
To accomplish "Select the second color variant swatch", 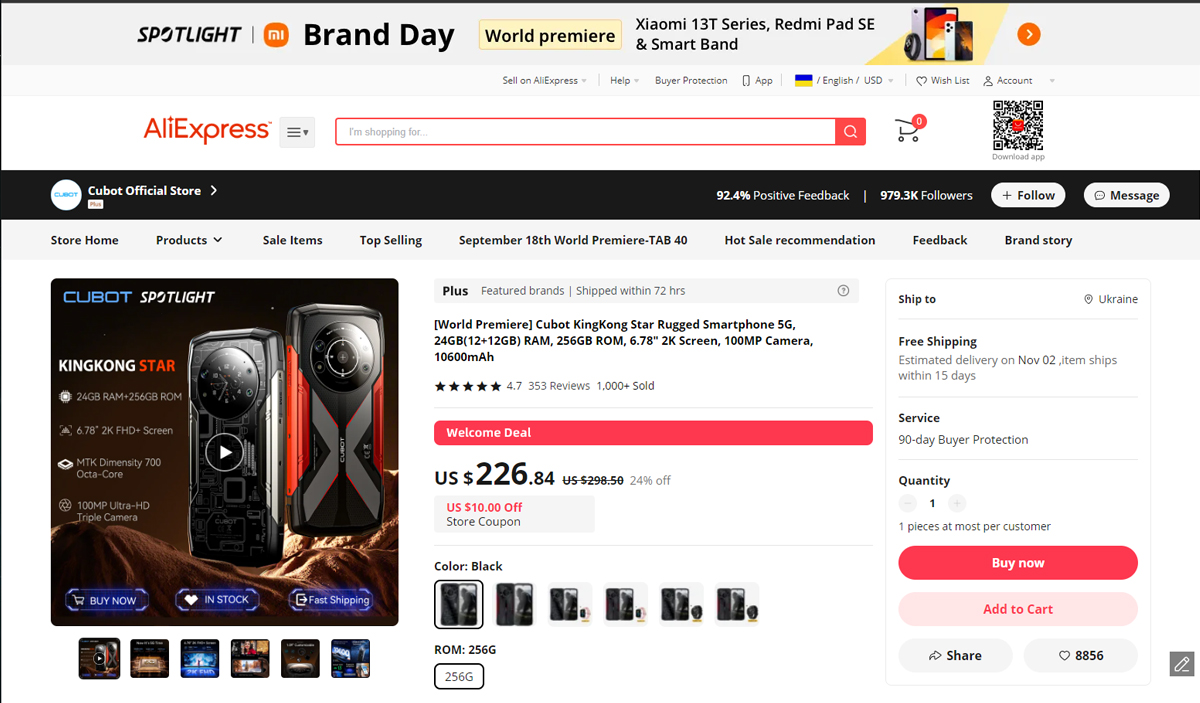I will point(515,604).
